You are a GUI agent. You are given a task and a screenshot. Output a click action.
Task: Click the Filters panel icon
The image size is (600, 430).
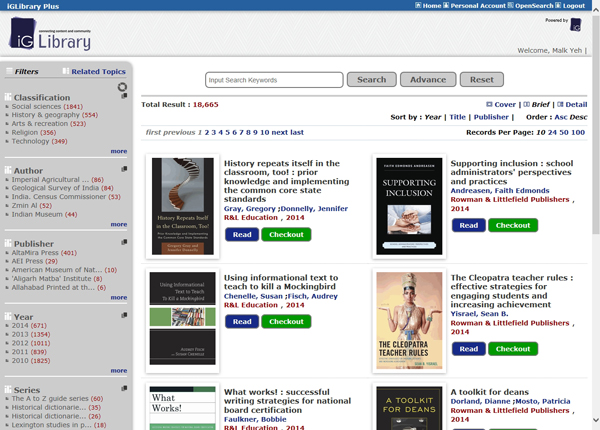[x=9, y=71]
